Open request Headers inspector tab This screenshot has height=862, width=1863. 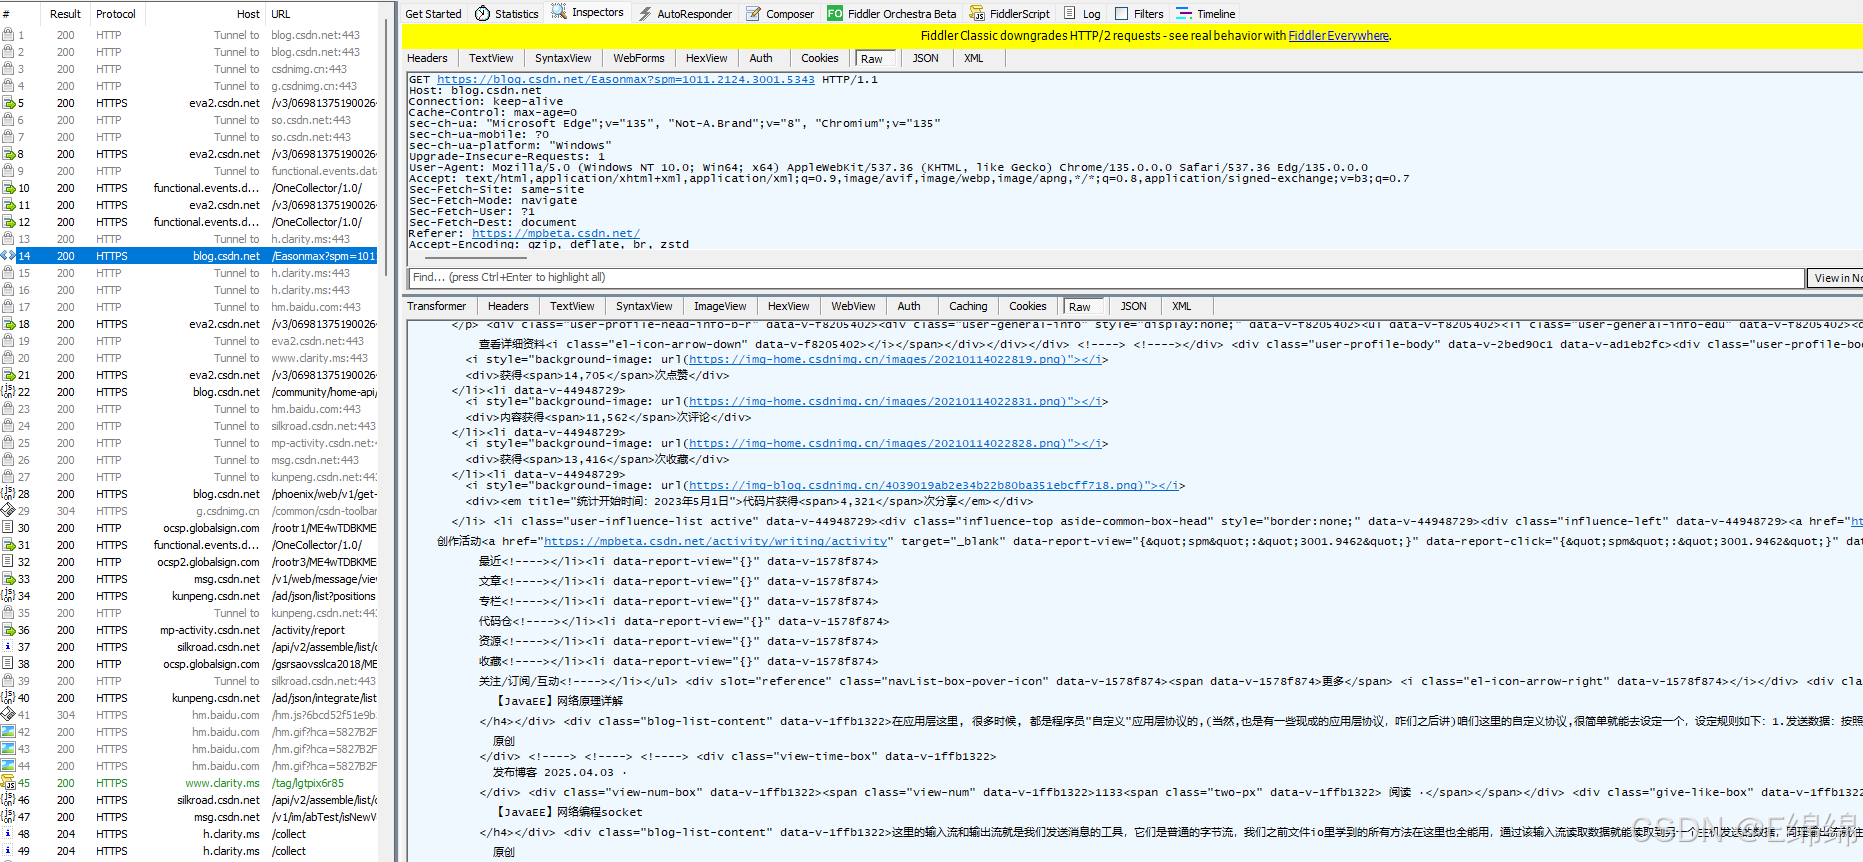[x=427, y=58]
